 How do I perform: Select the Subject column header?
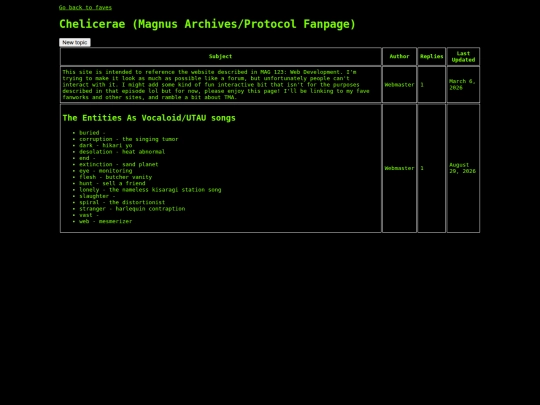tap(220, 56)
